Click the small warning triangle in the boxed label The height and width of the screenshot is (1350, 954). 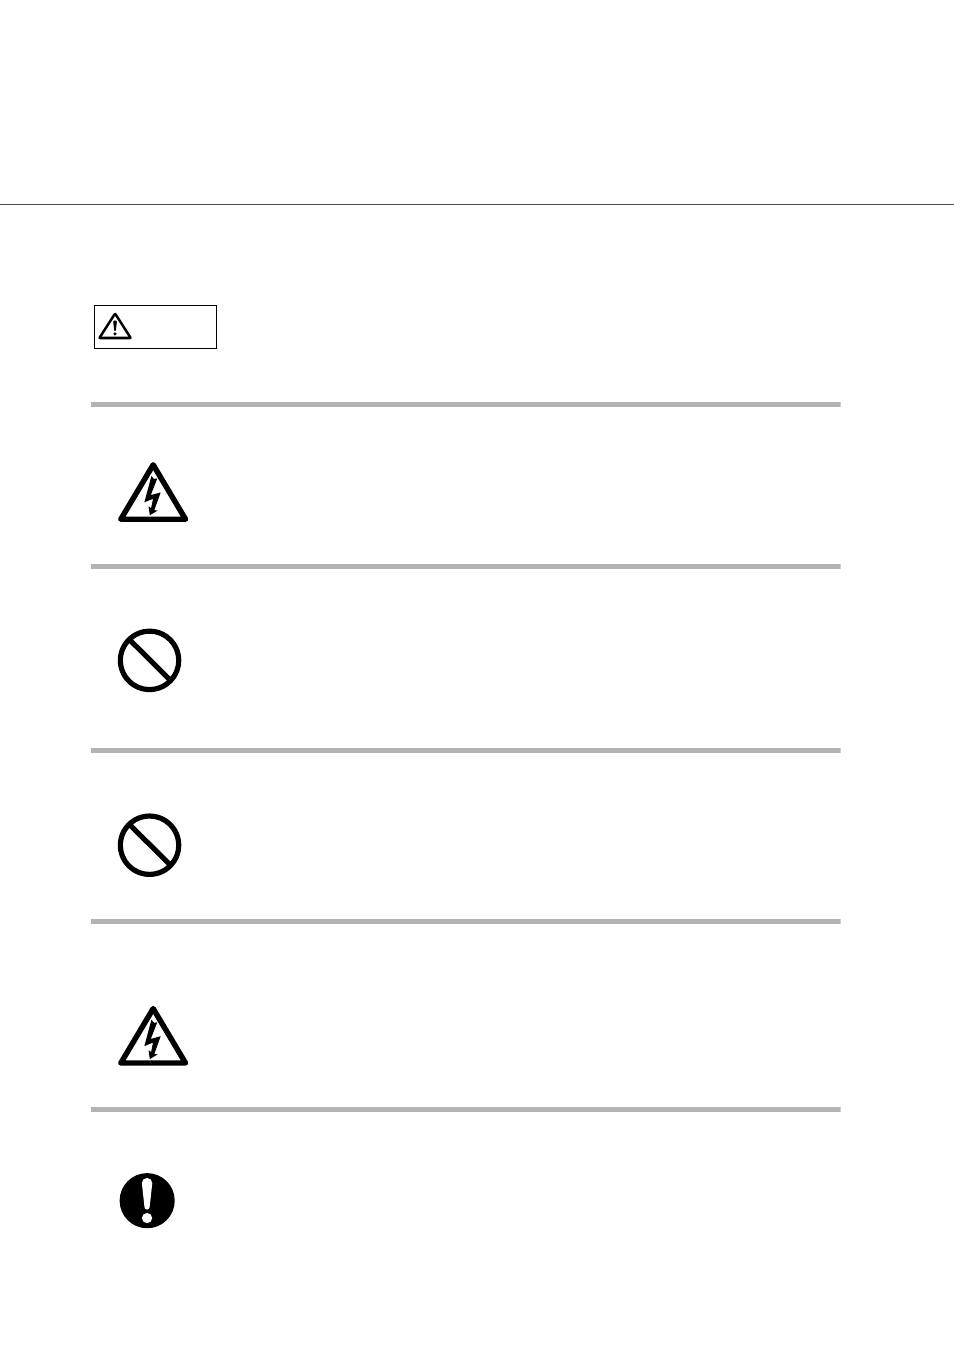115,326
